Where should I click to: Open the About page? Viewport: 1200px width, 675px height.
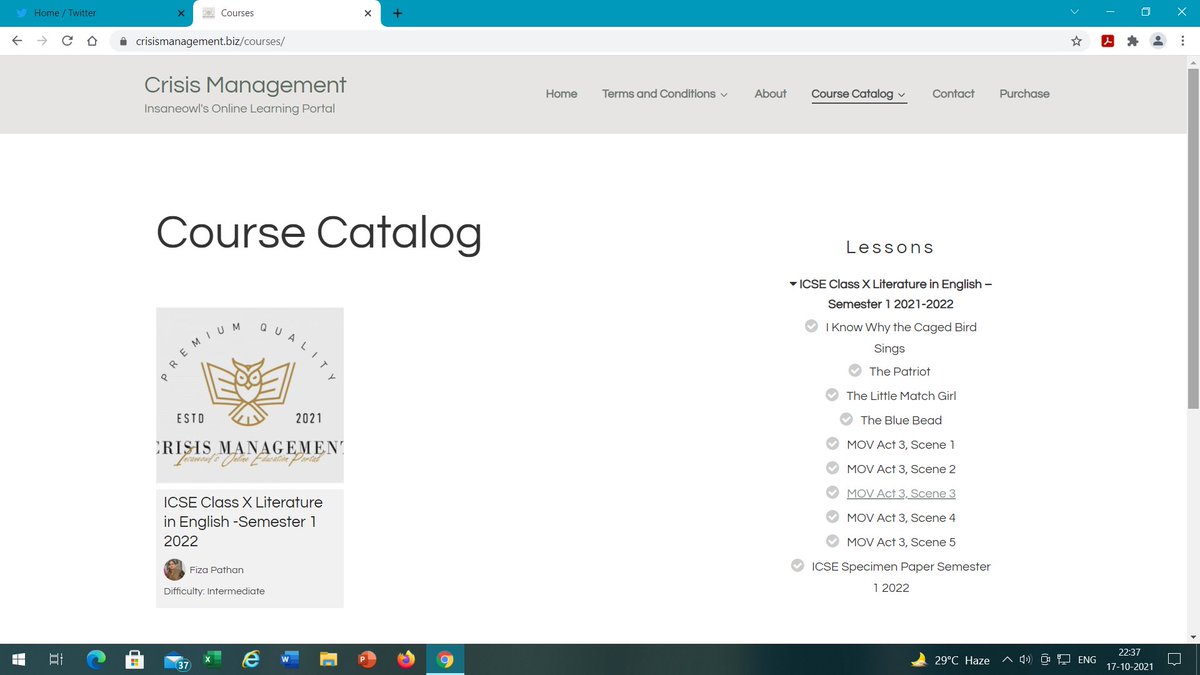(x=770, y=94)
